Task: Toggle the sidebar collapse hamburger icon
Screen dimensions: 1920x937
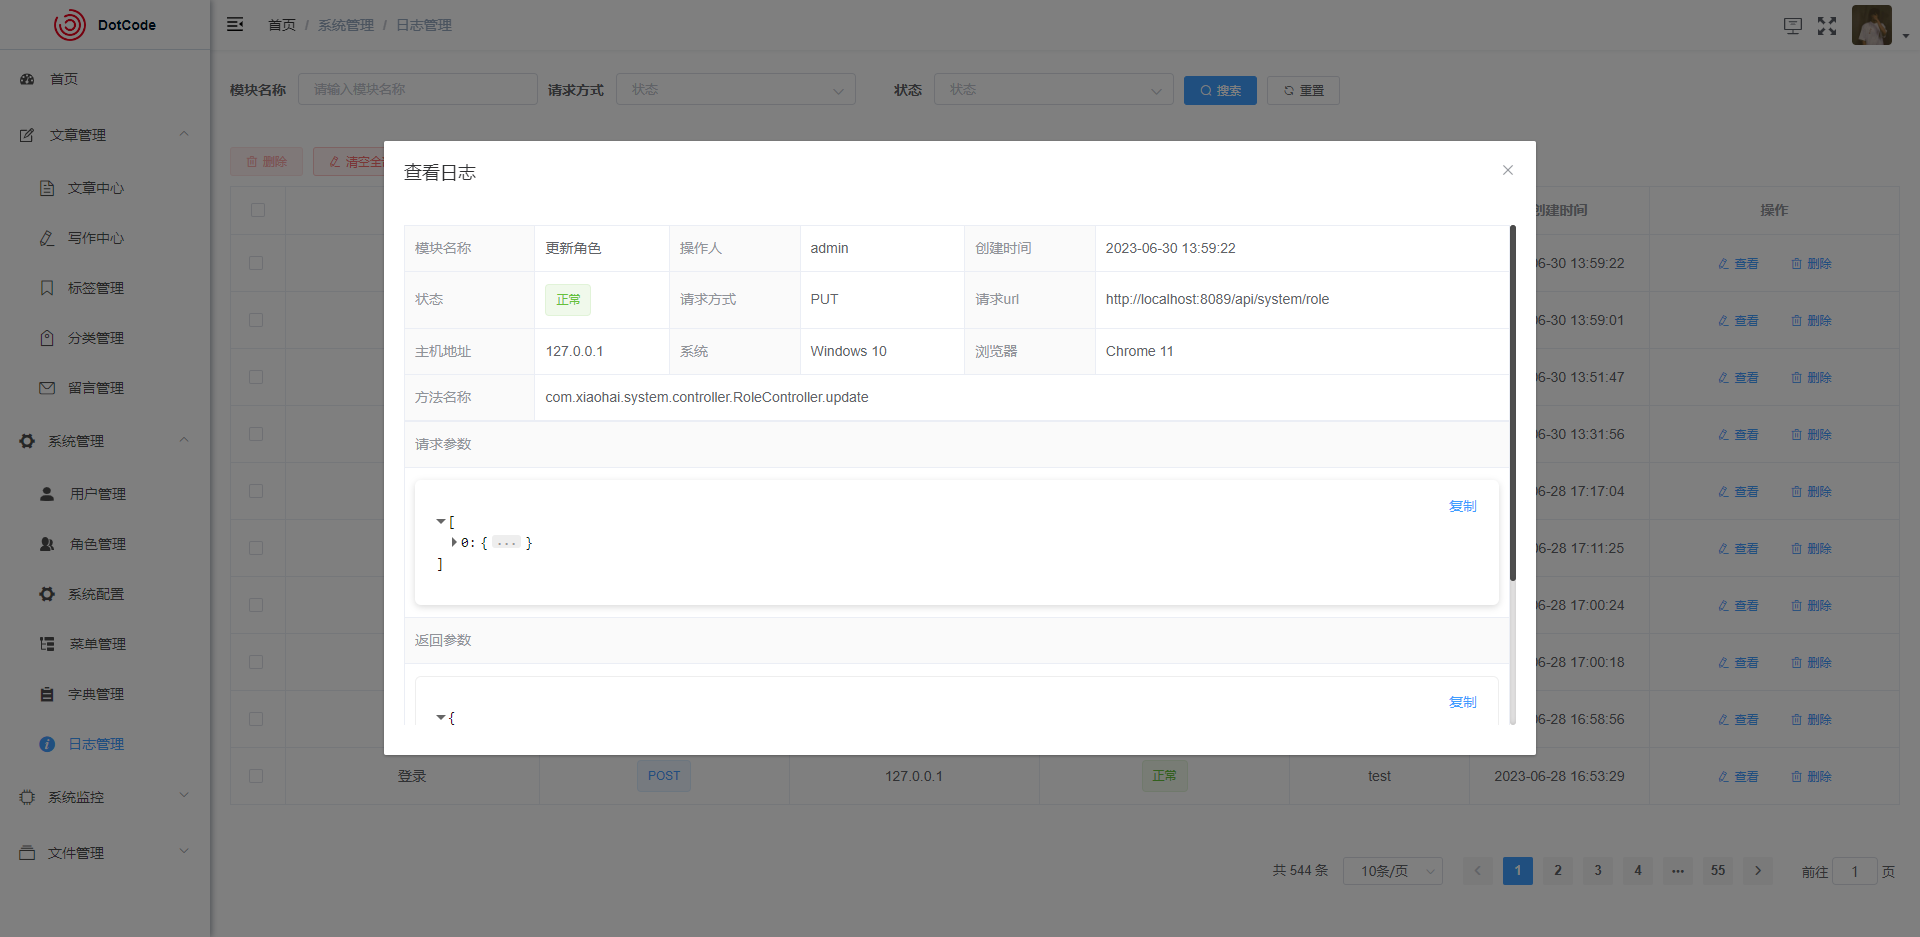Action: coord(235,24)
